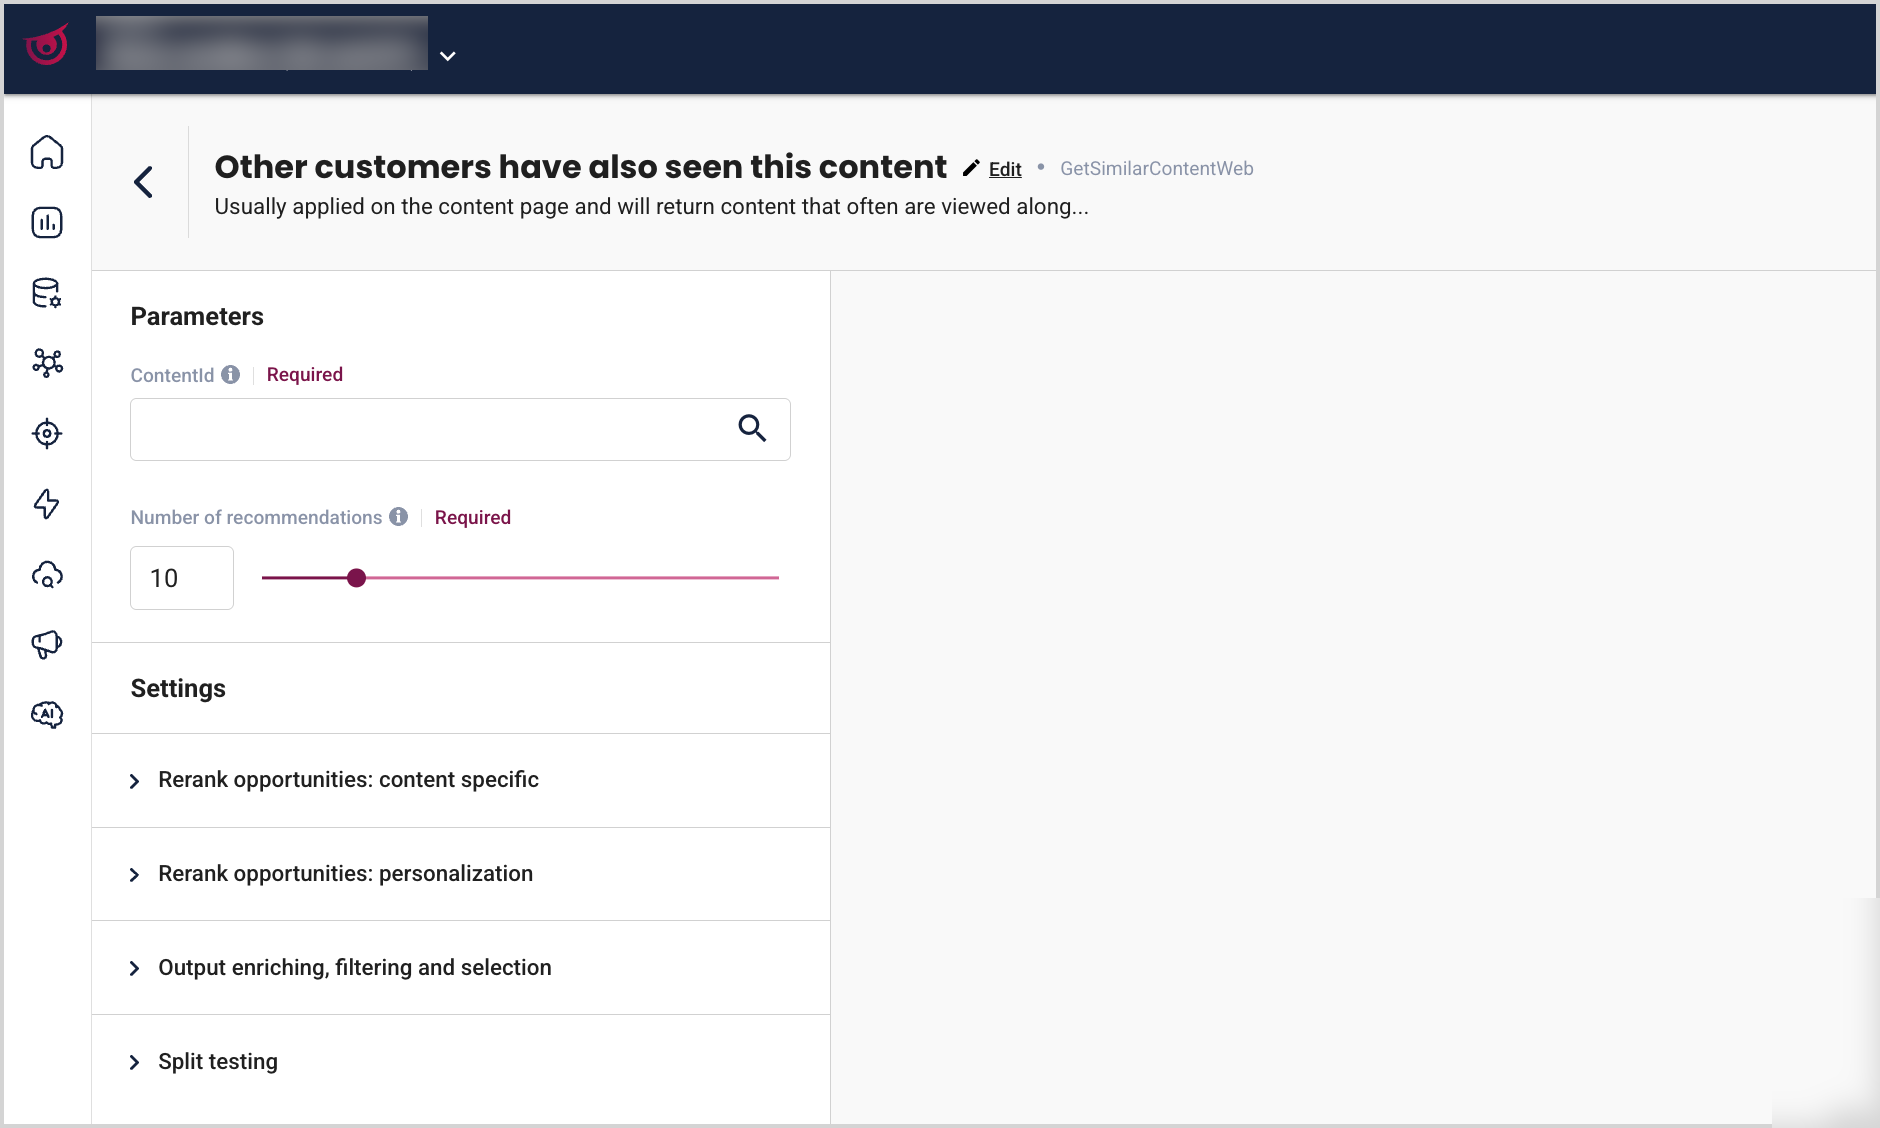Go back using the left arrow
The height and width of the screenshot is (1128, 1880).
click(144, 182)
